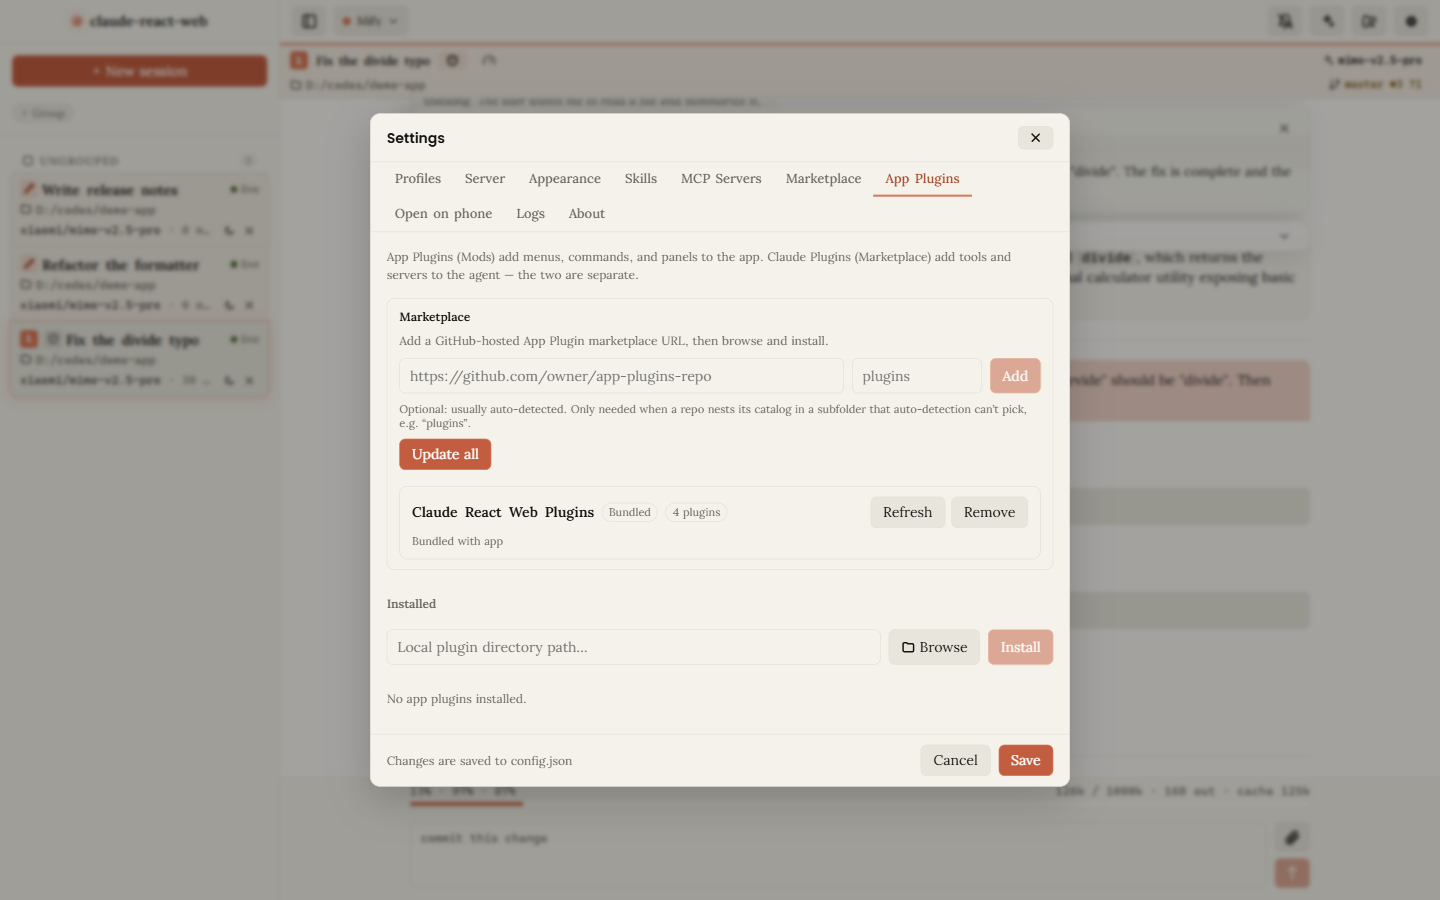Image resolution: width=1440 pixels, height=900 pixels.
Task: Close the Settings dialog with the X
Action: coord(1035,138)
